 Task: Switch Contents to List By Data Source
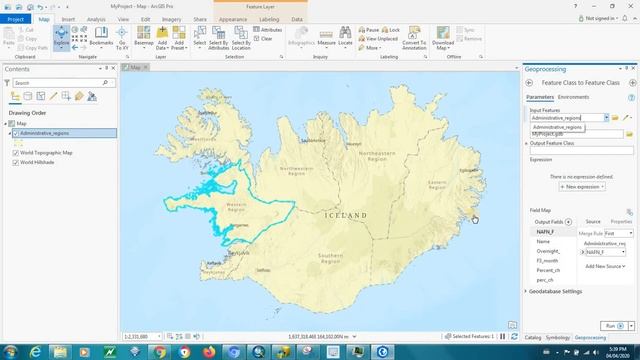(28, 96)
